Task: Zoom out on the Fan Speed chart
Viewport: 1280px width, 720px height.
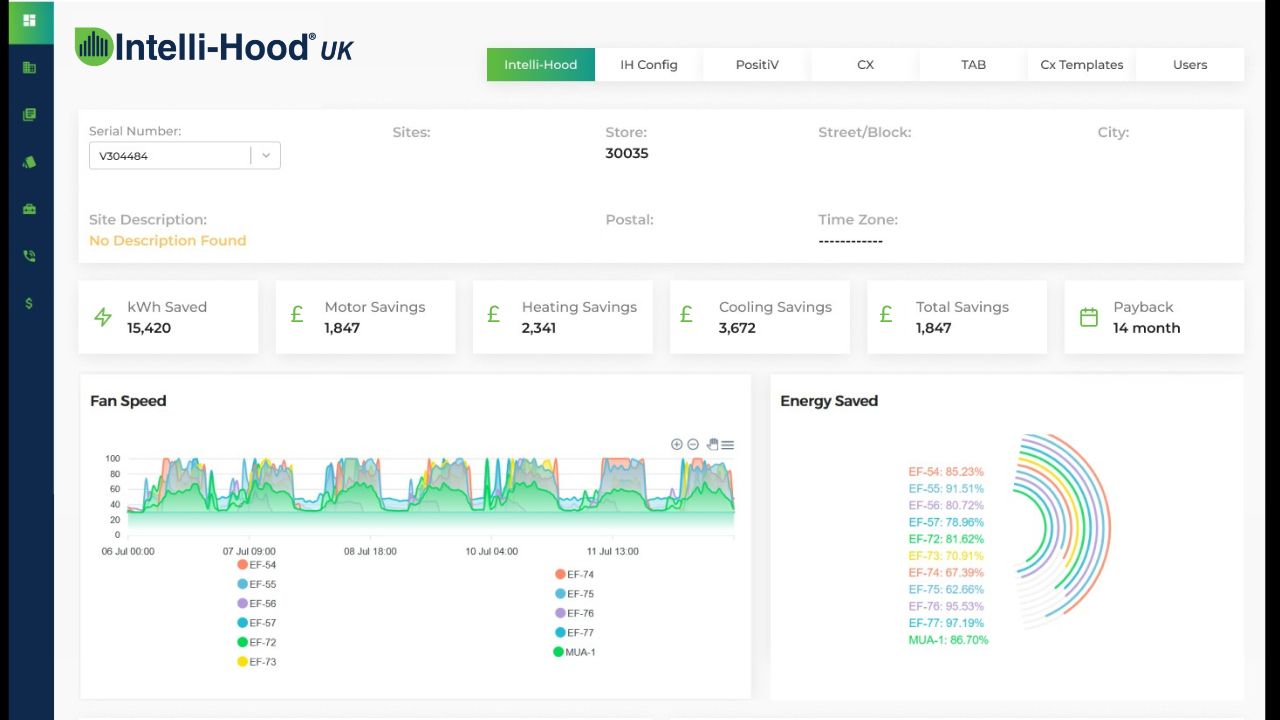Action: 693,445
